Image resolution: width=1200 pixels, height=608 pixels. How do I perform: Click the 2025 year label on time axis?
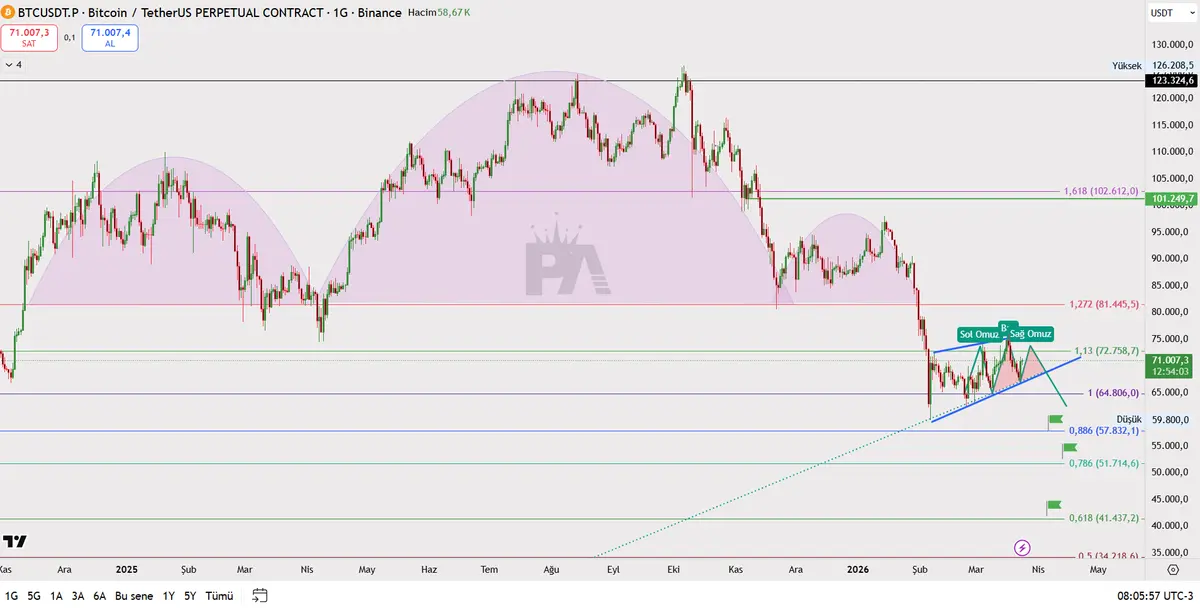point(126,569)
